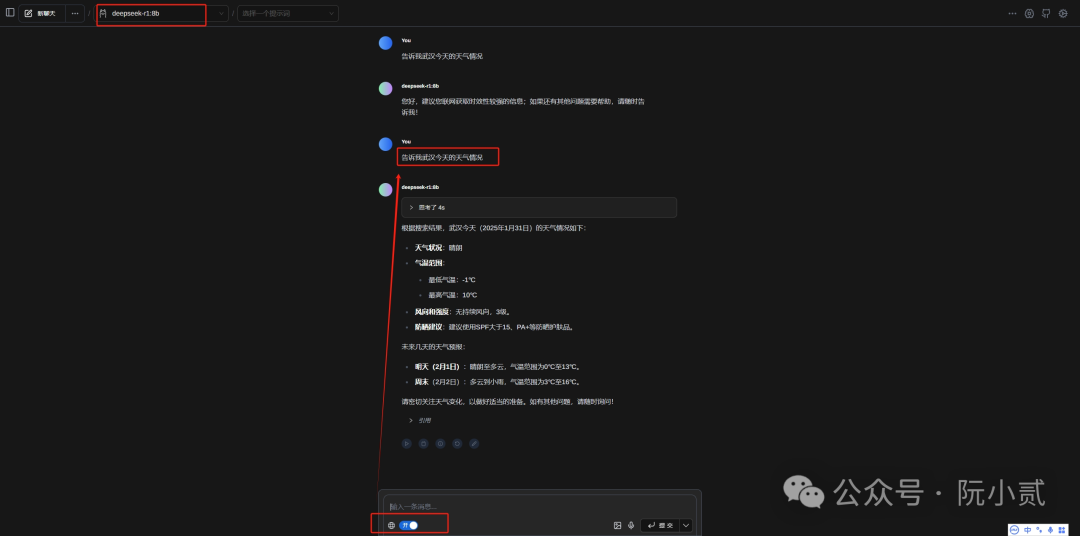1080x536 pixels.
Task: Click the 明天 (2月1日) forecast line
Action: [x=497, y=367]
